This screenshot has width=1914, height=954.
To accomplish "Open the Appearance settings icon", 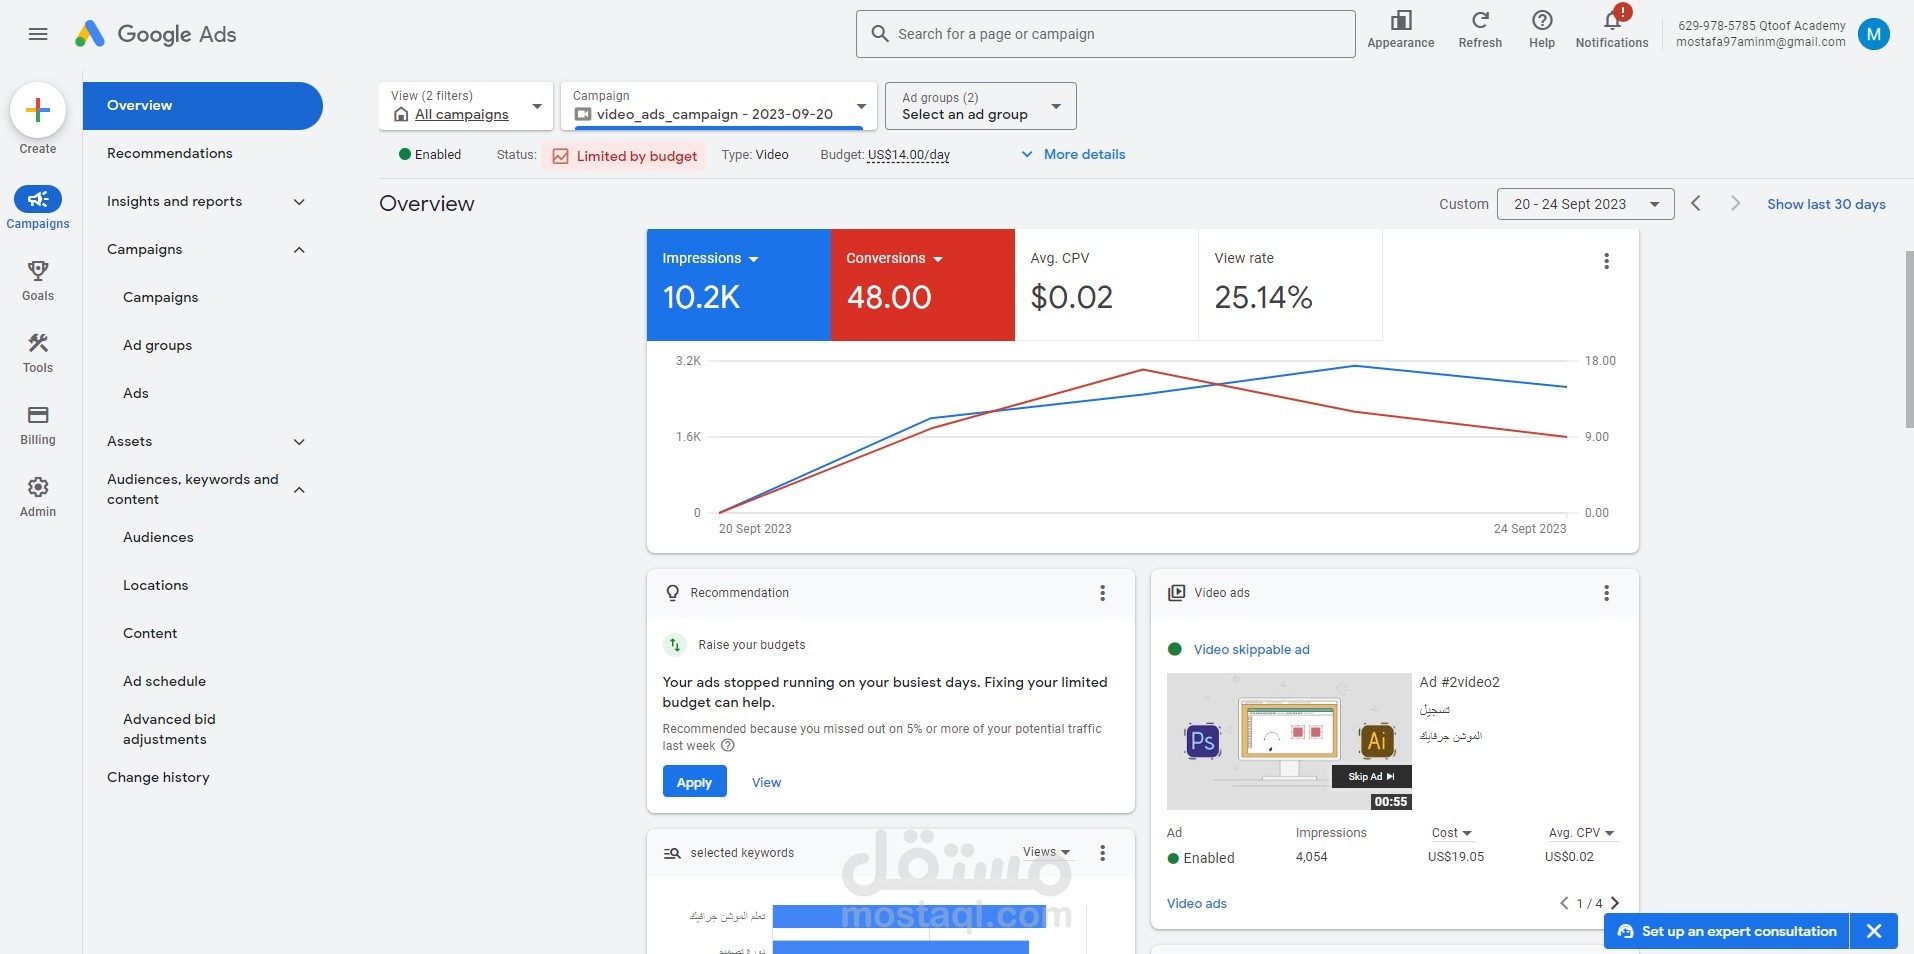I will (1400, 21).
